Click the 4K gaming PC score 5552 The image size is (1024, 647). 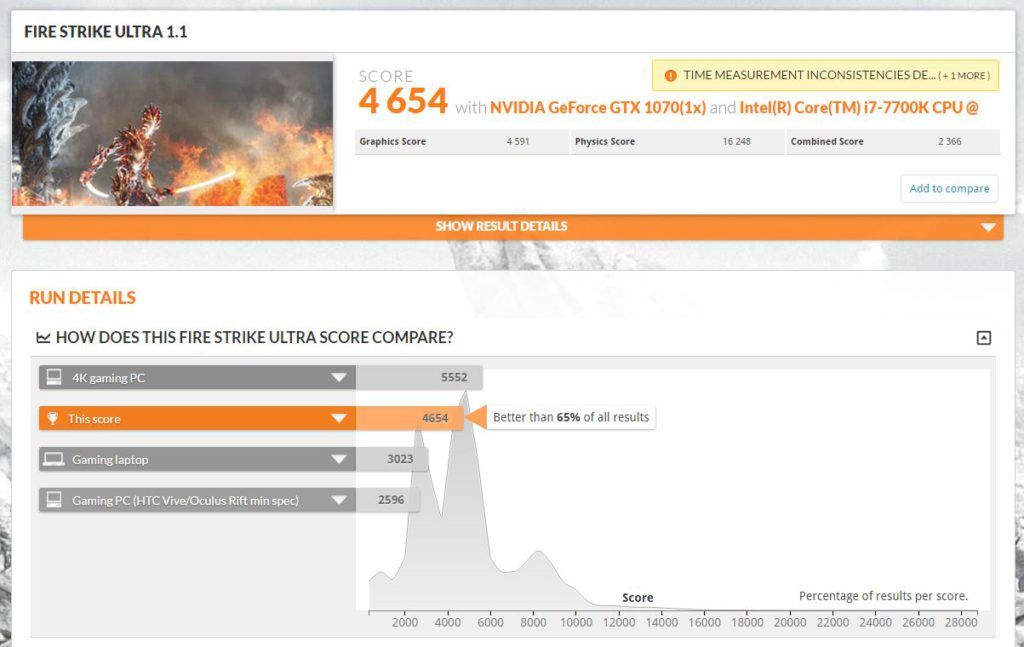454,377
